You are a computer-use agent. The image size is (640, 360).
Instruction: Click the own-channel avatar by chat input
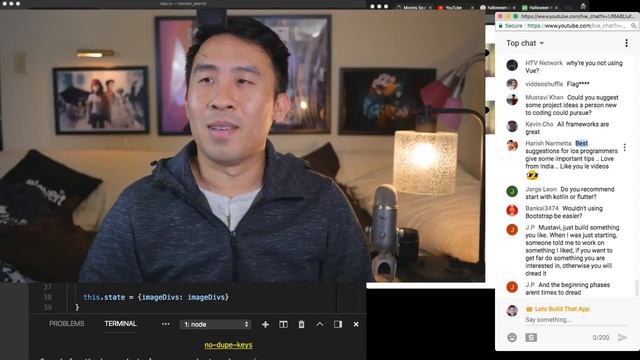[512, 311]
